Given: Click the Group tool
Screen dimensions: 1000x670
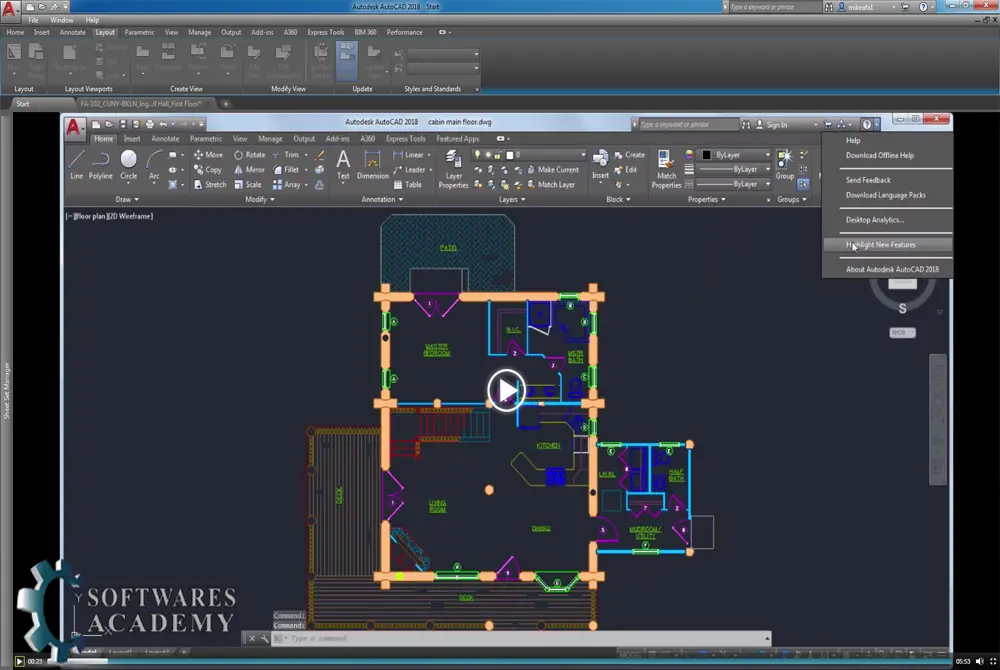Looking at the screenshot, I should coord(785,164).
